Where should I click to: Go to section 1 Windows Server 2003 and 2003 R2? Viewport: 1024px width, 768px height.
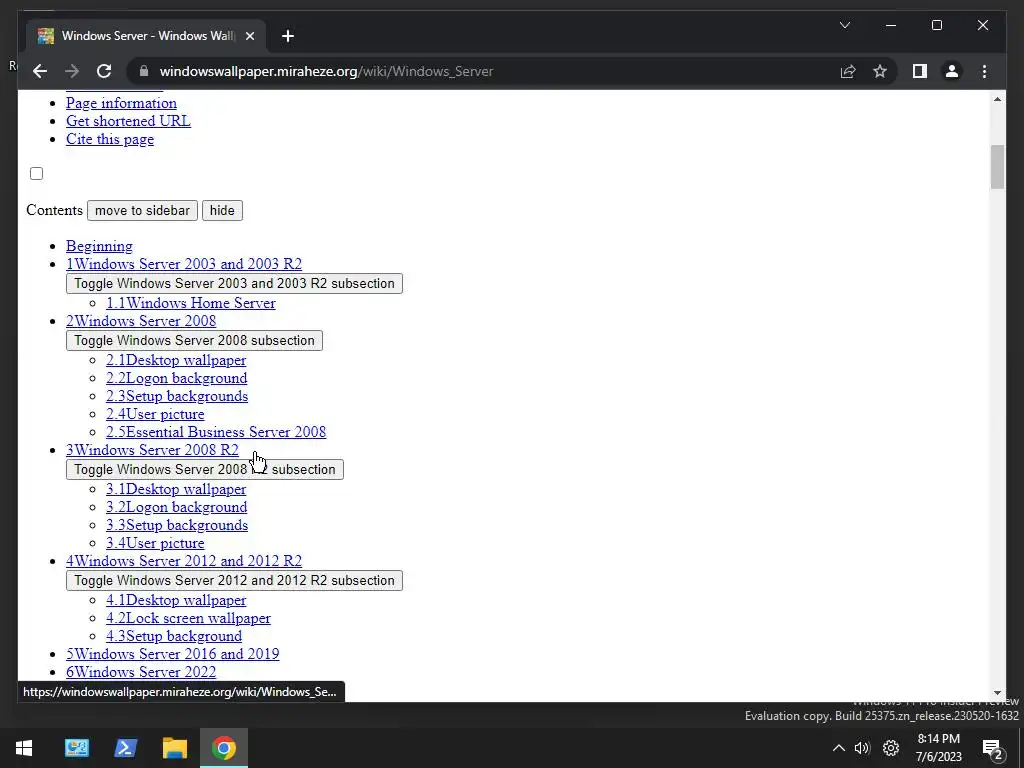(x=184, y=264)
